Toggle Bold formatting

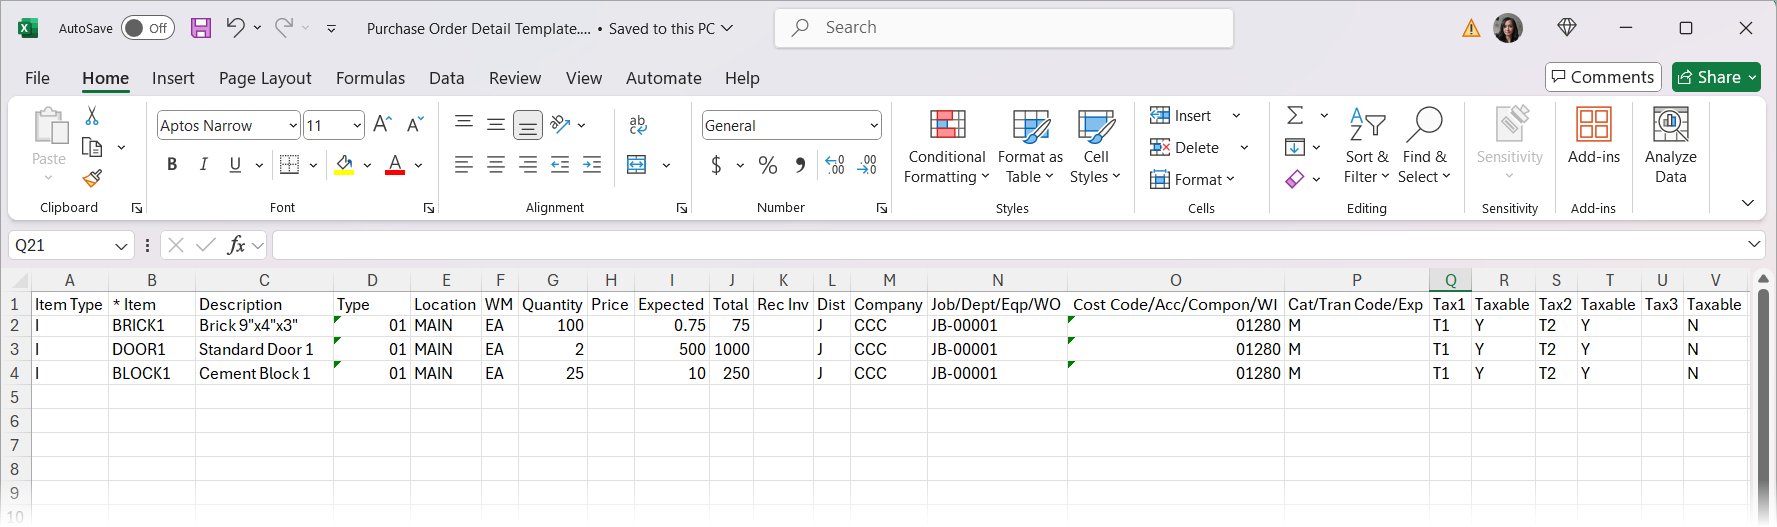click(x=172, y=165)
